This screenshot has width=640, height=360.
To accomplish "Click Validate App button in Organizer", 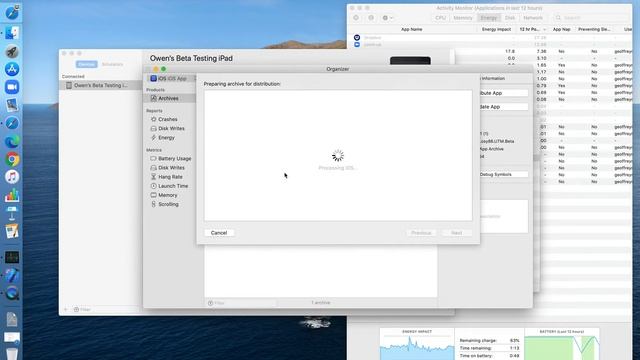I will pyautogui.click(x=504, y=107).
